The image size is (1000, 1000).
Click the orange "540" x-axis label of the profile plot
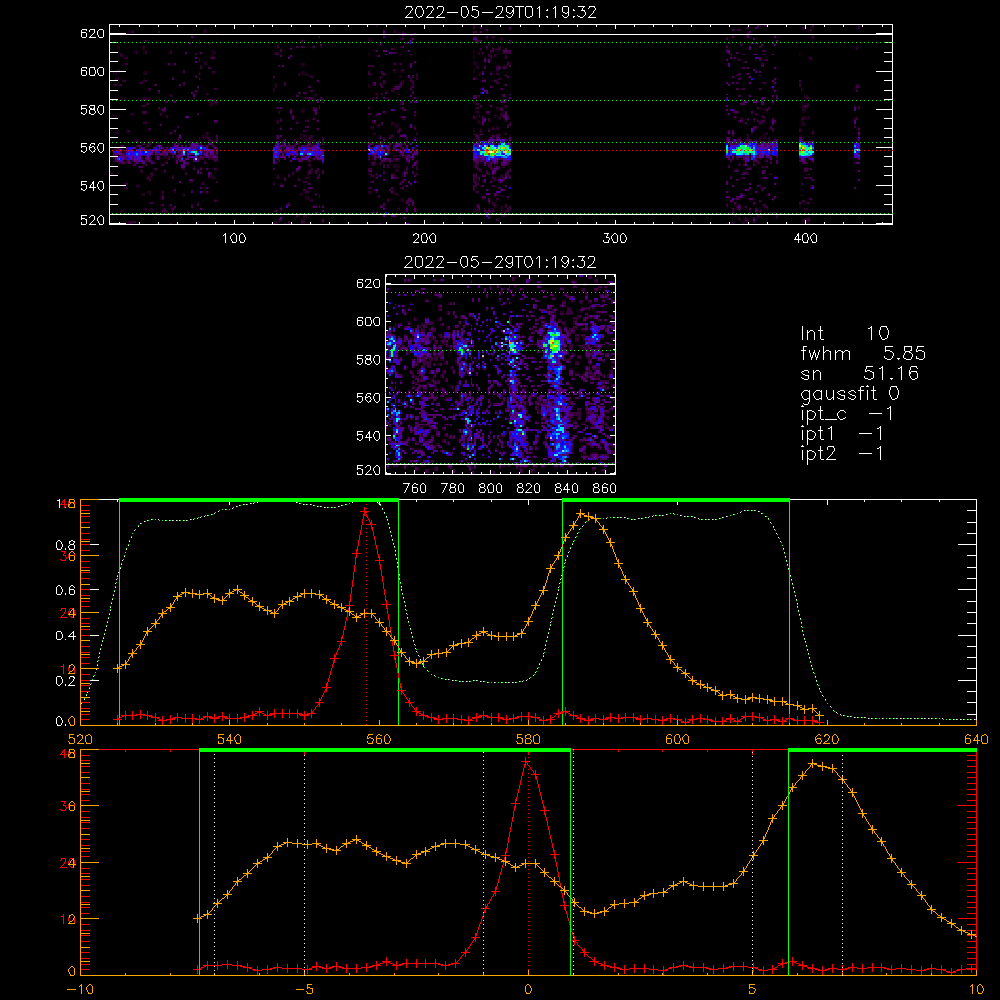point(230,739)
